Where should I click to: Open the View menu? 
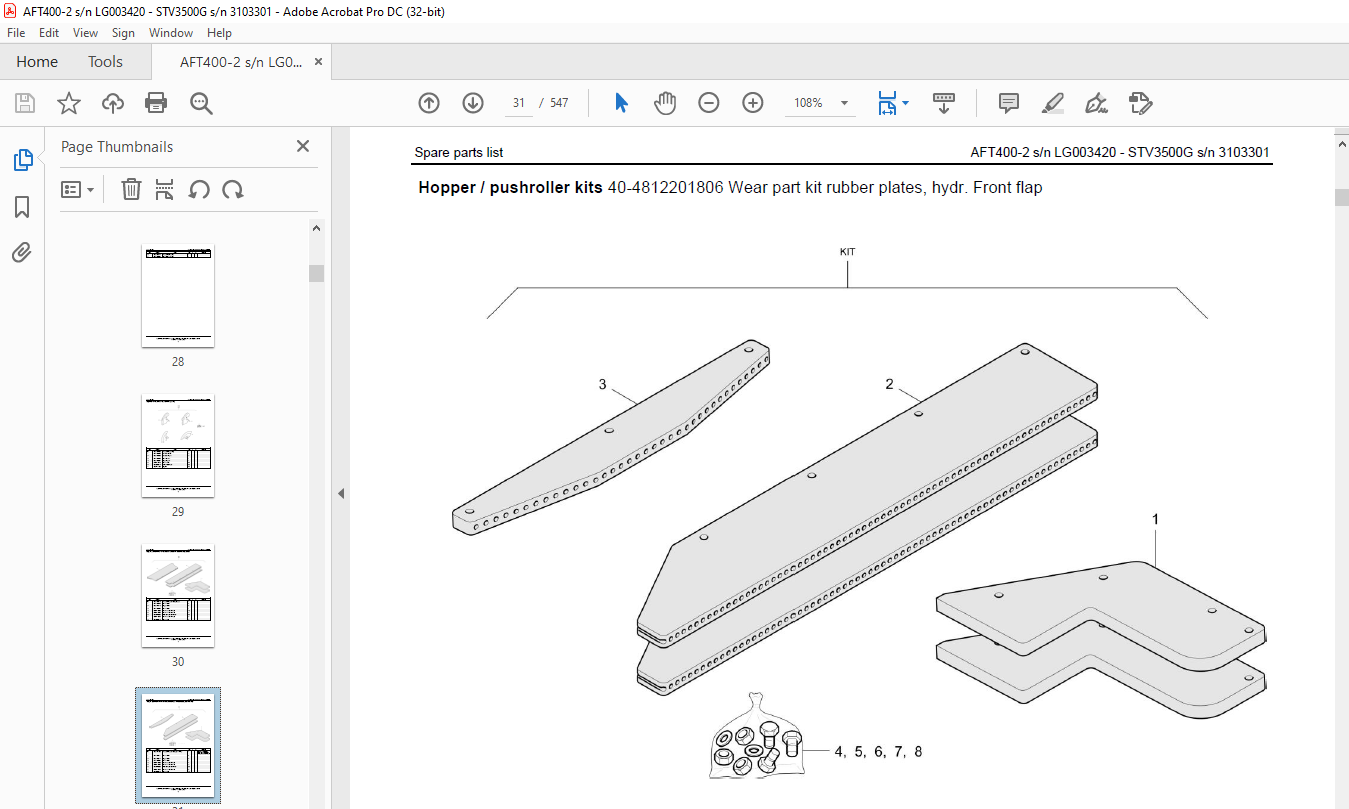pos(85,33)
